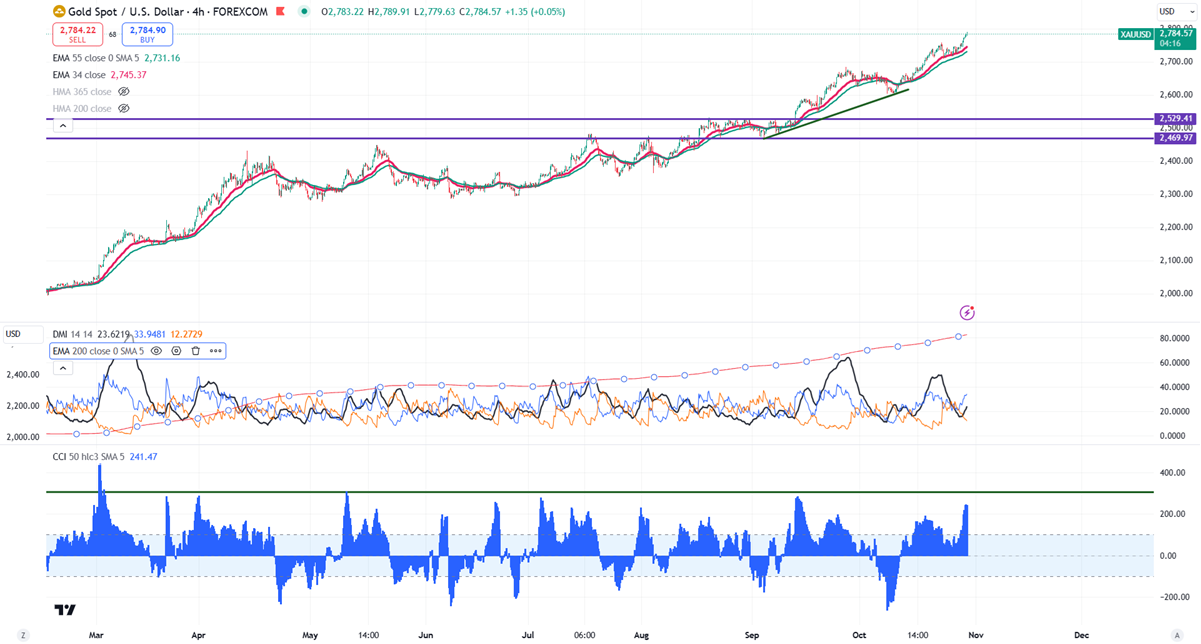
Task: Click the TradingView logo icon
Action: [x=65, y=611]
